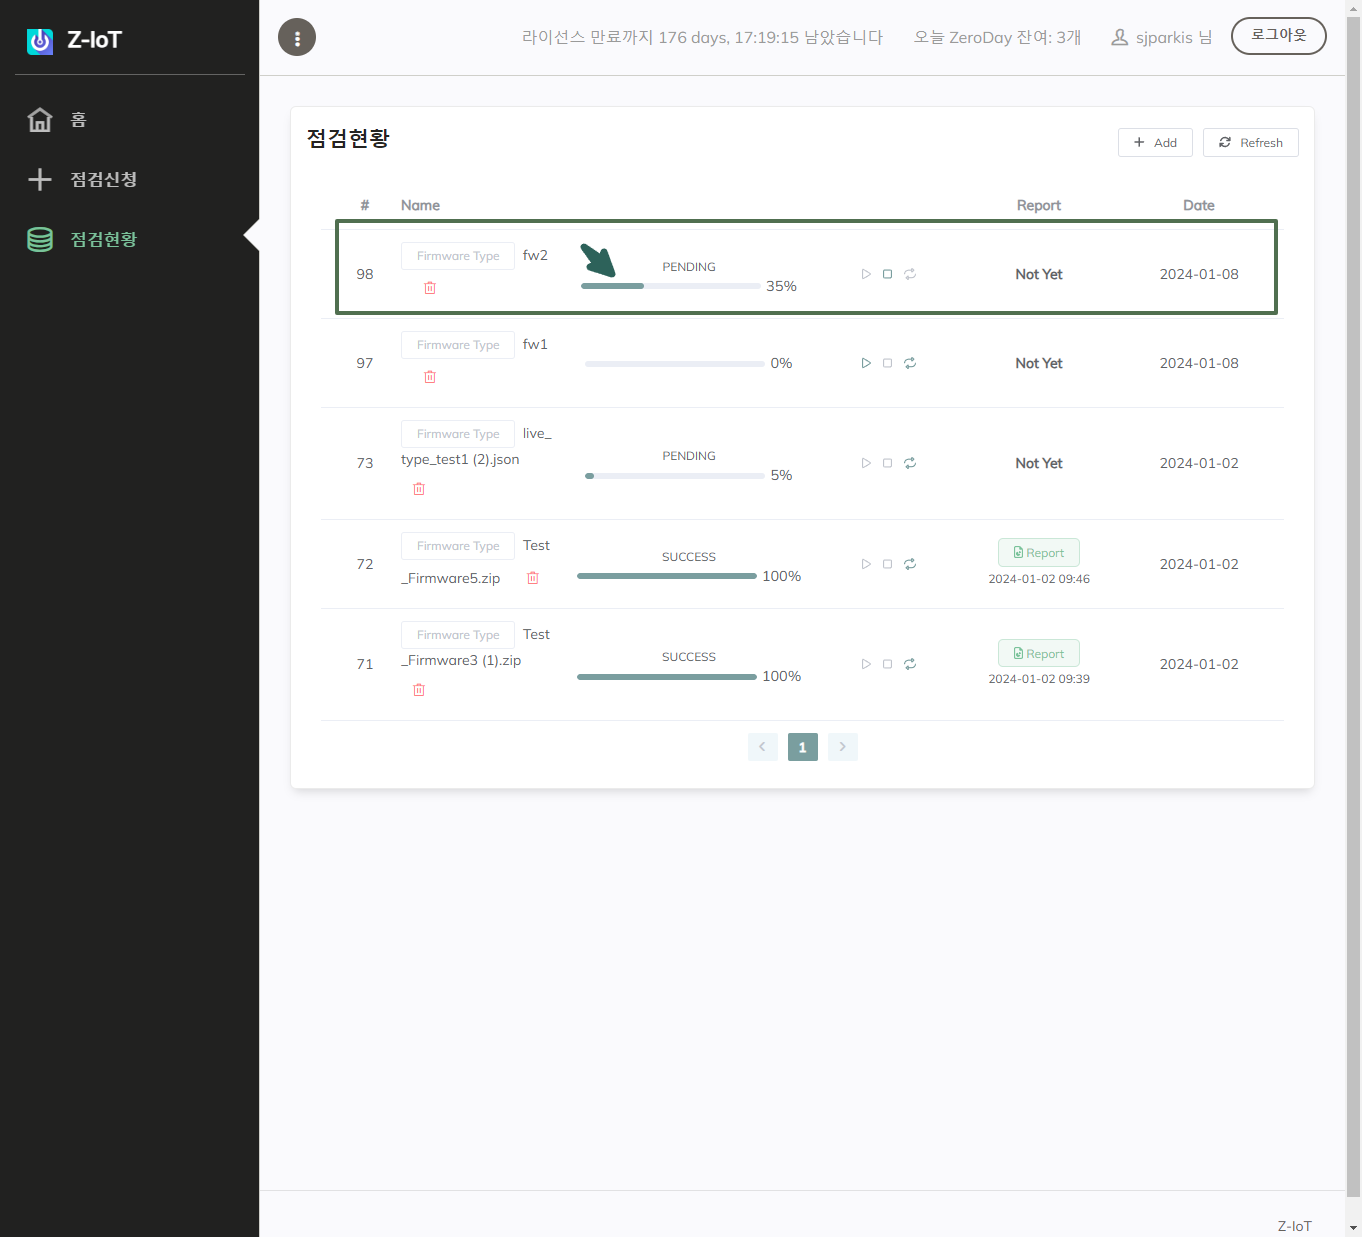1362x1237 pixels.
Task: Click the Z-IoT logo icon
Action: 40,41
